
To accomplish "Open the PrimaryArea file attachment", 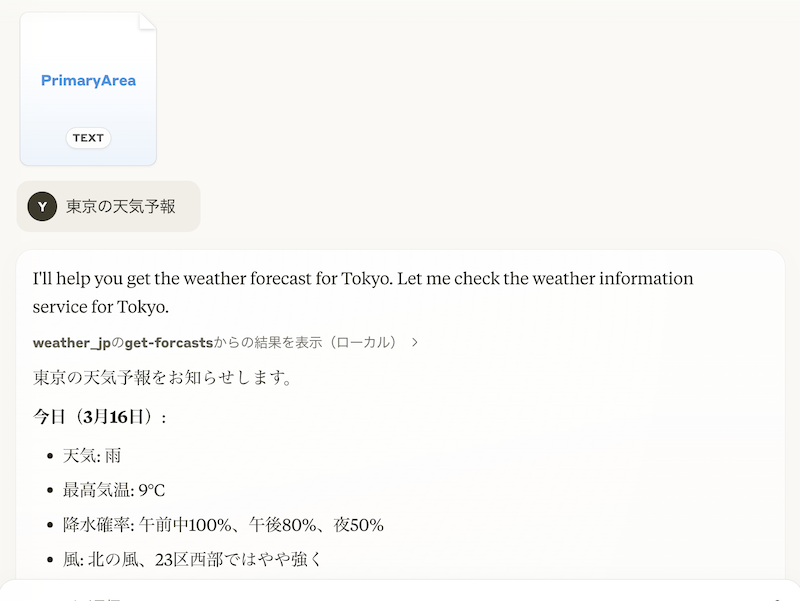I will click(x=88, y=89).
